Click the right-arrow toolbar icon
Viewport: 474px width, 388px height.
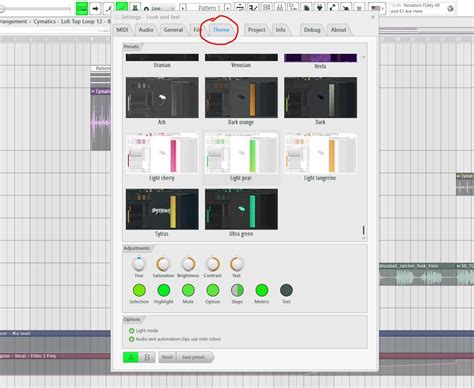pos(95,8)
